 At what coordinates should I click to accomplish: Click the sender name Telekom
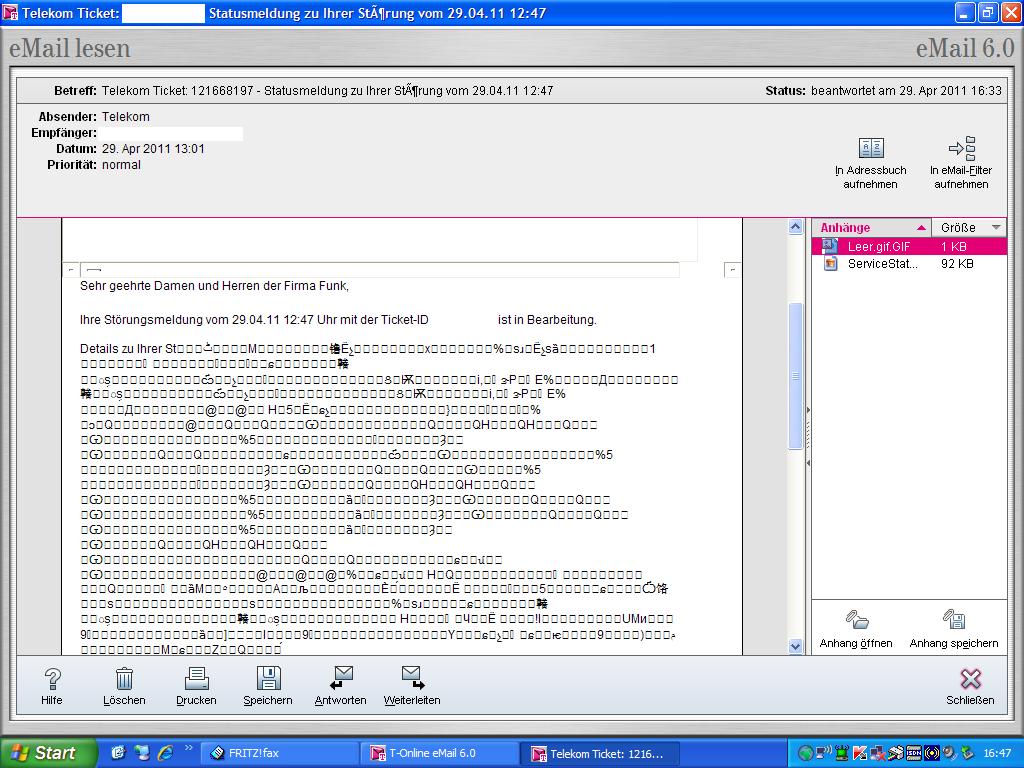pyautogui.click(x=125, y=117)
